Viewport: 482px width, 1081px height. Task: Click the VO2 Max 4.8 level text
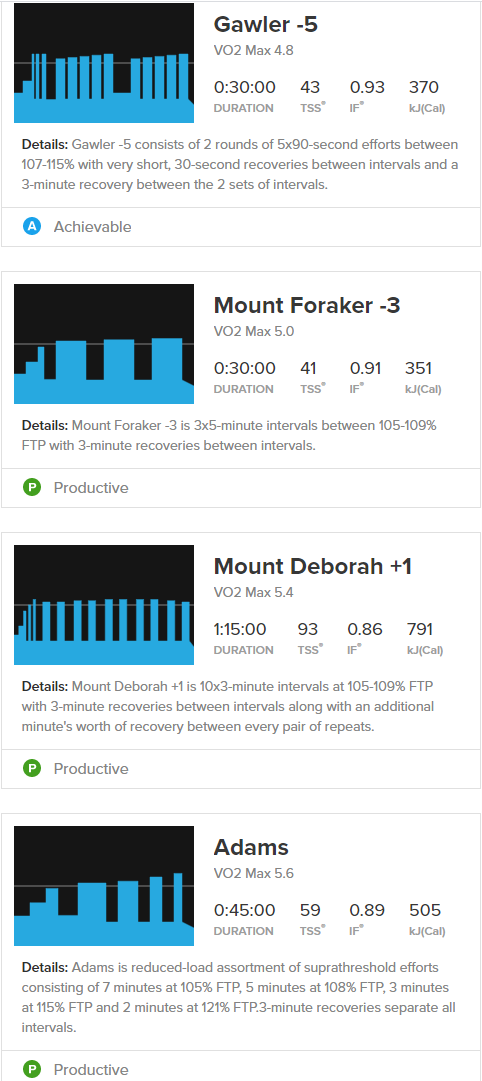[254, 50]
